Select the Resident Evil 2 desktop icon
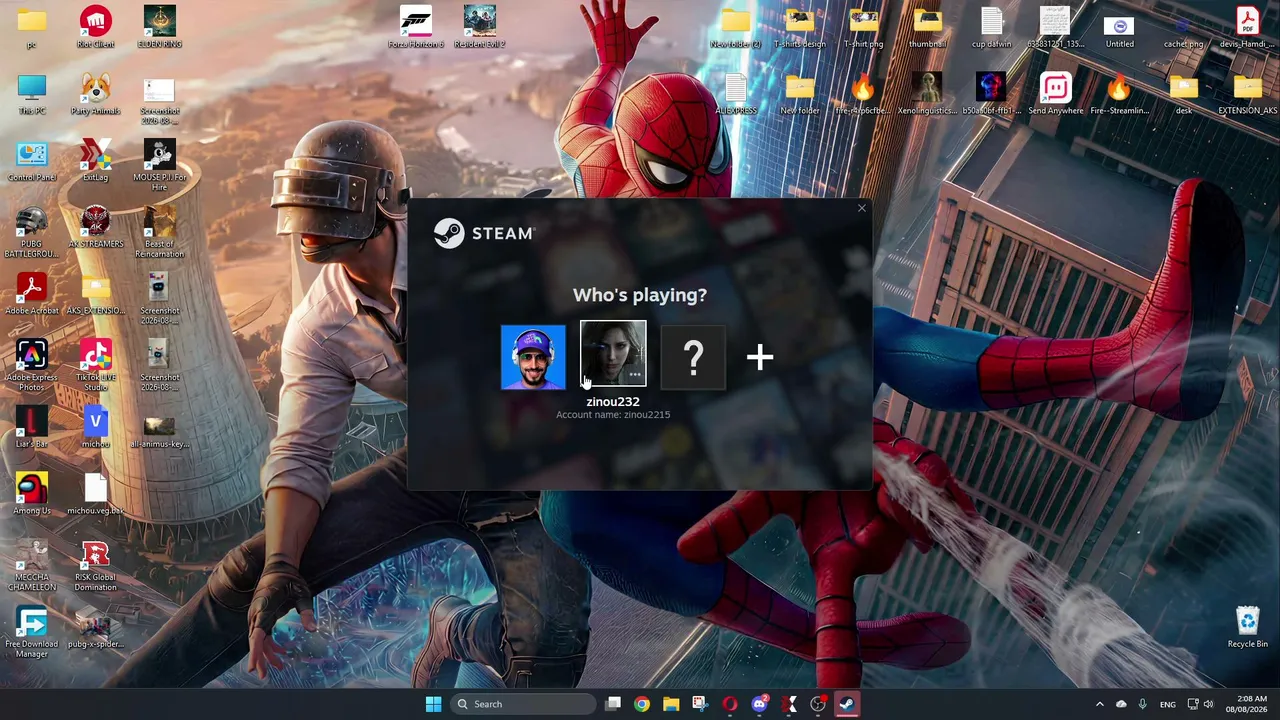This screenshot has width=1280, height=720. [480, 27]
